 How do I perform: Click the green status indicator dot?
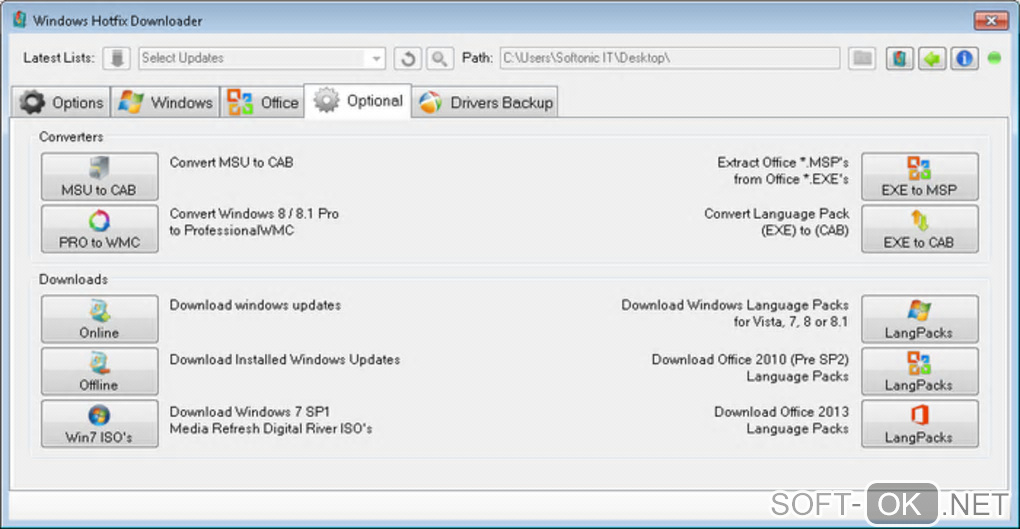(994, 58)
